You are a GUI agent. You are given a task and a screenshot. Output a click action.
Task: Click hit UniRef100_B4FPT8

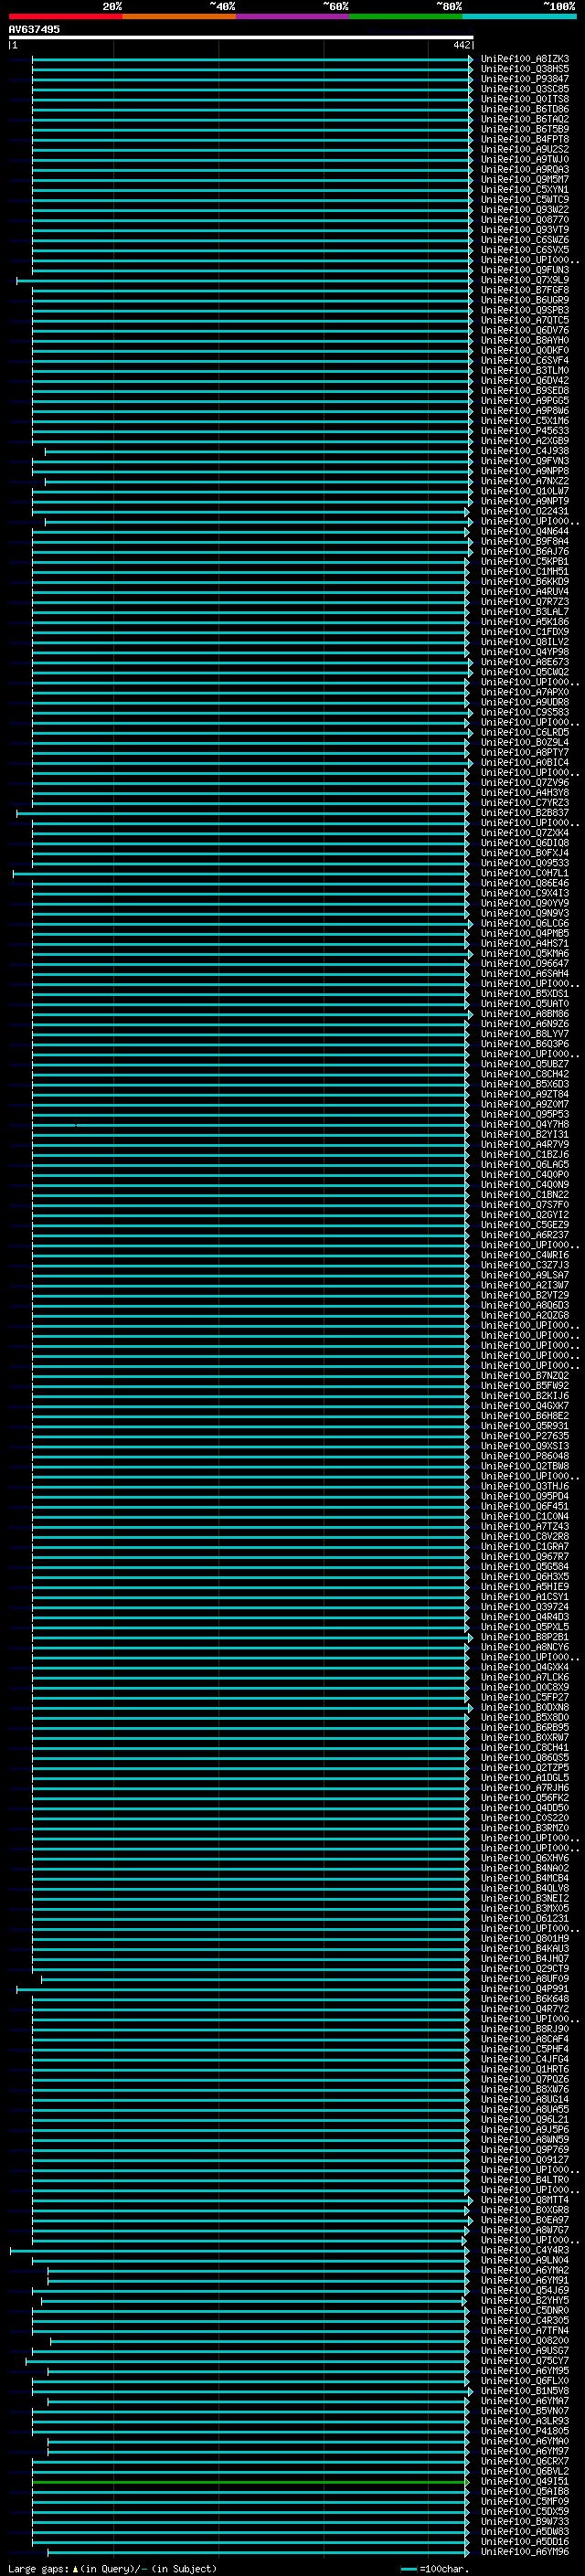525,139
